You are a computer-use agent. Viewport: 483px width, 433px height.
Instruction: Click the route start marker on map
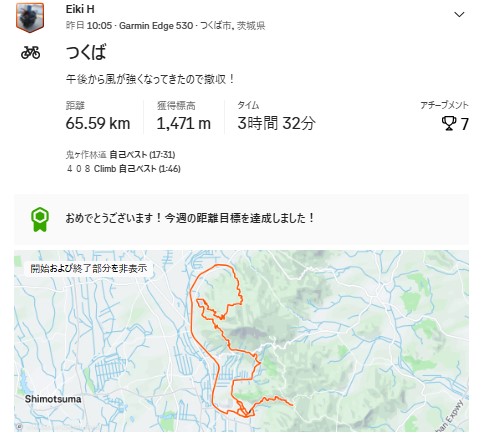[x=248, y=412]
